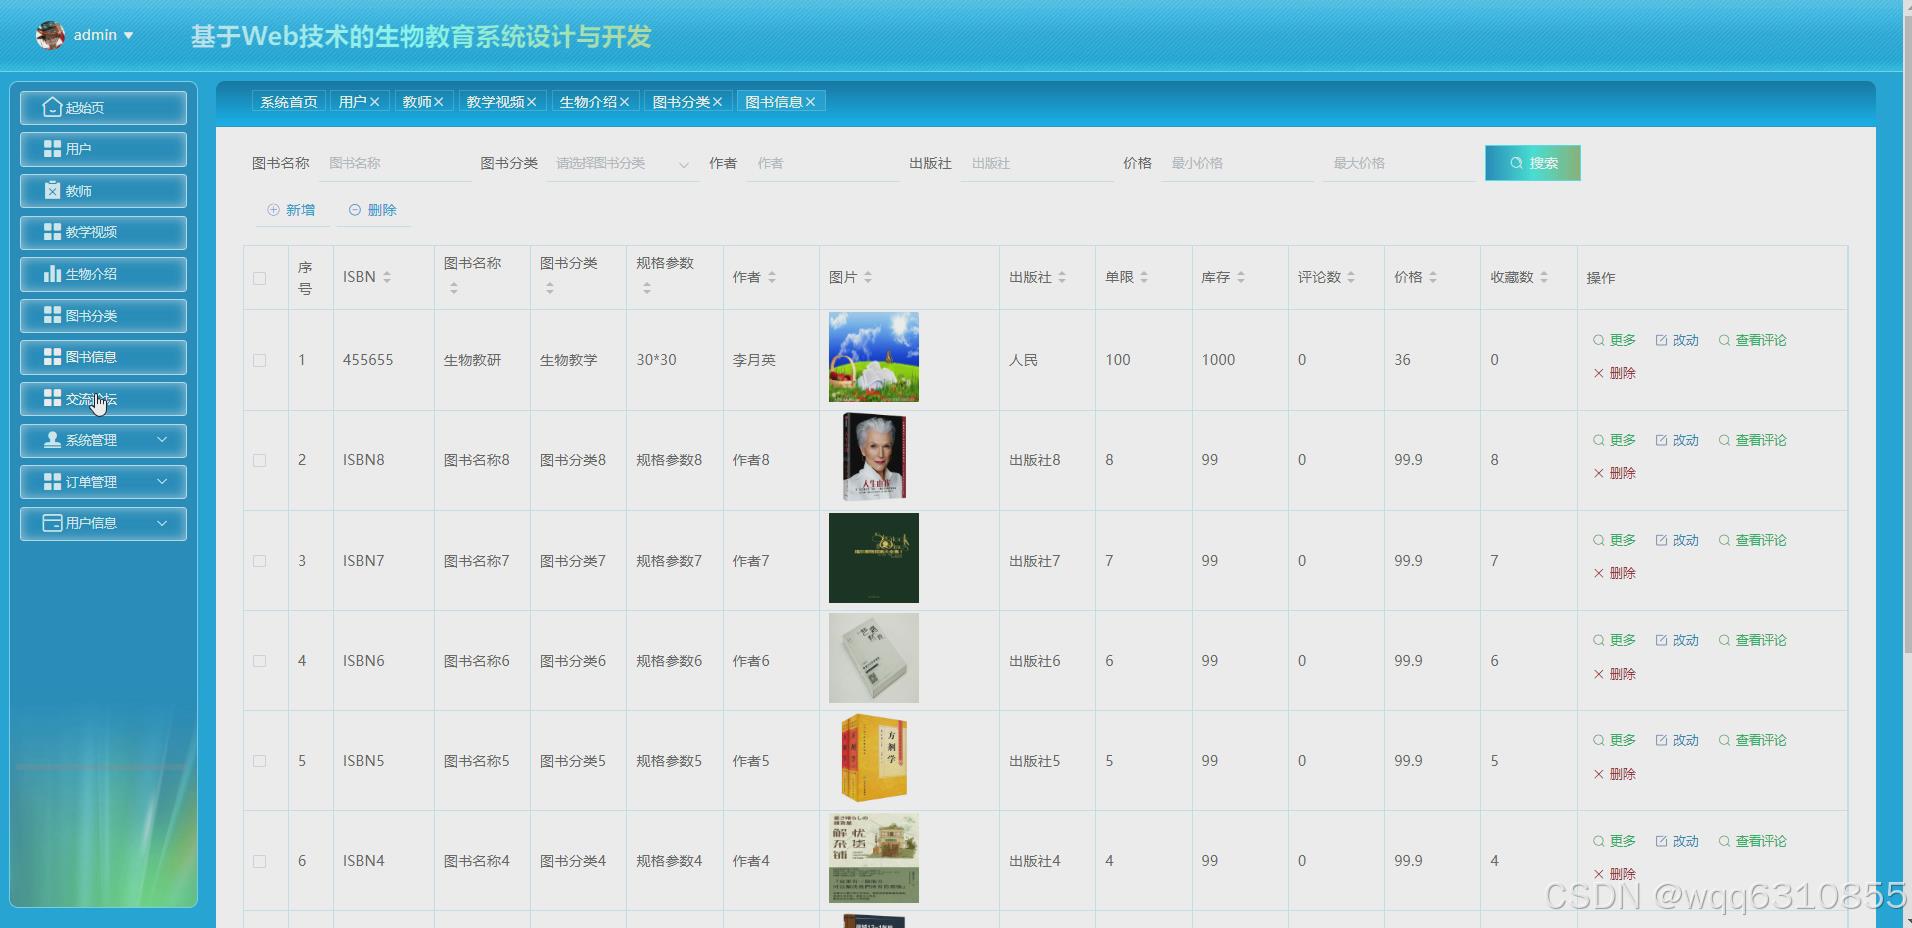Screen dimensions: 1912x928
Task: Click 改动 edit for the ISBN5 row
Action: click(x=1677, y=740)
